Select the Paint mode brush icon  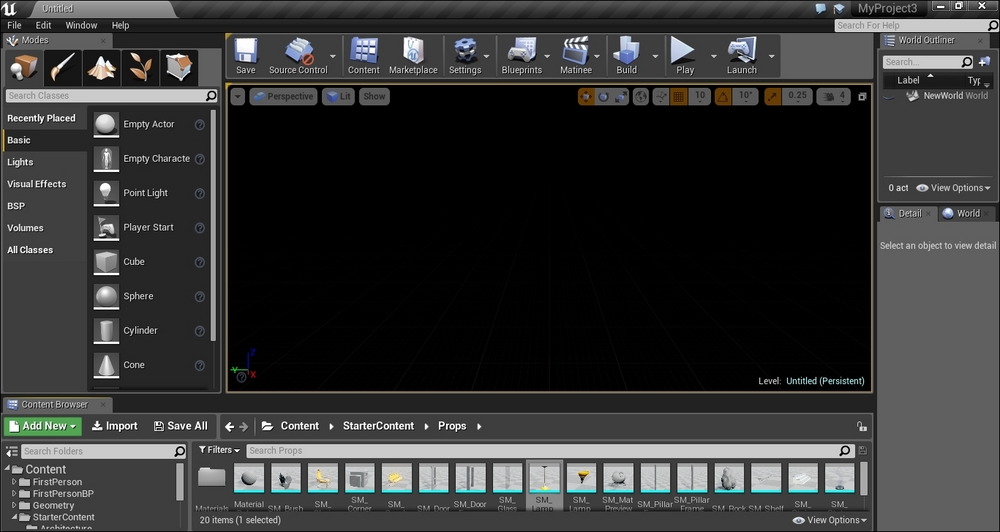tap(63, 68)
